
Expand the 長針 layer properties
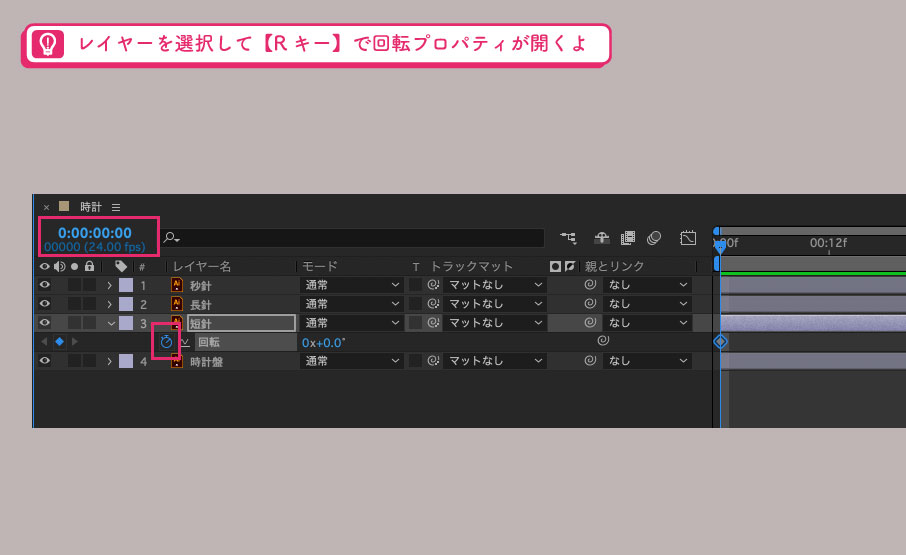tap(109, 304)
